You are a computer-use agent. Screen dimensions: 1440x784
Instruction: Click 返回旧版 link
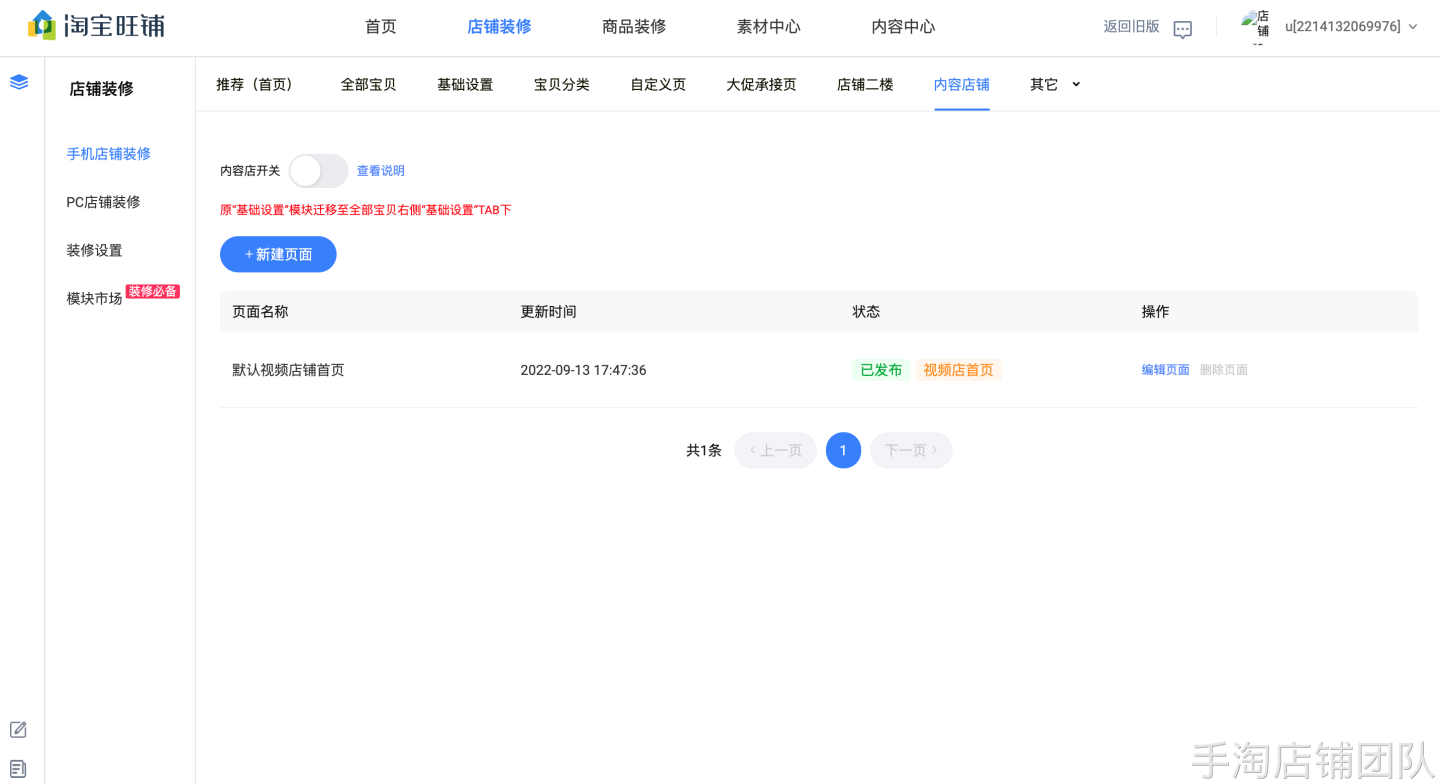[x=1132, y=27]
